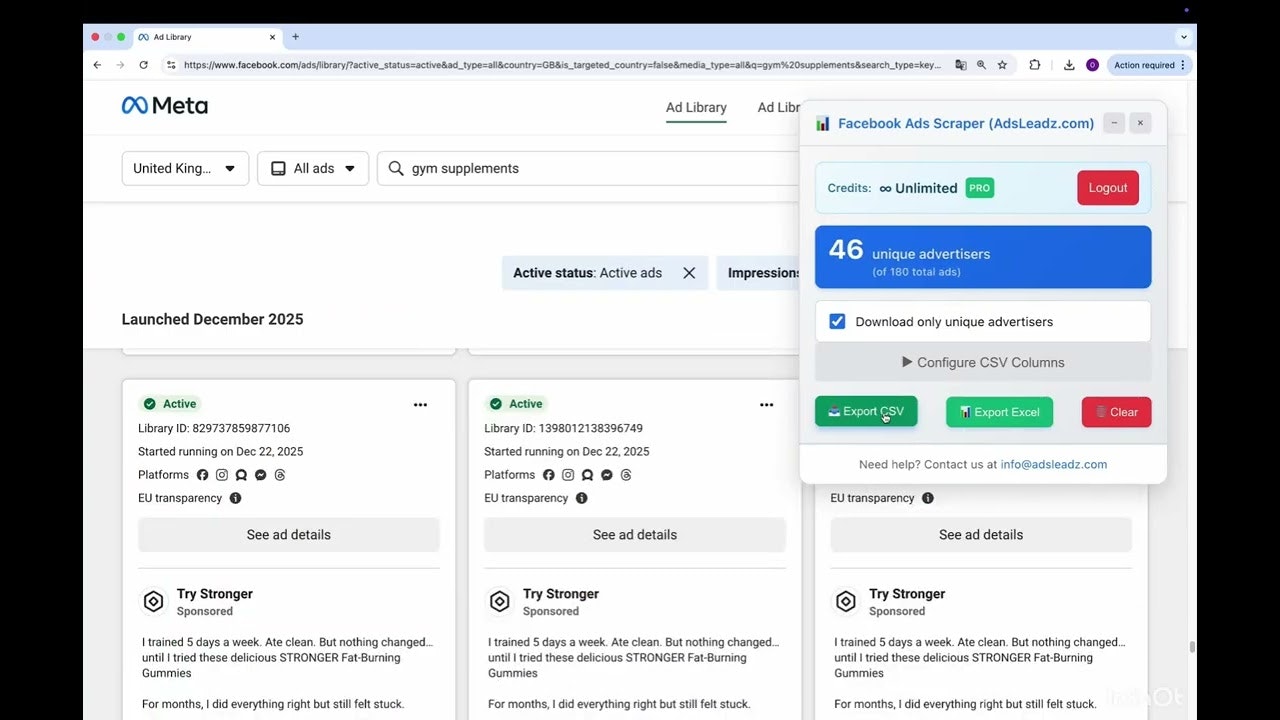
Task: Click the Facebook platform icon on the first ad
Action: tap(204, 475)
